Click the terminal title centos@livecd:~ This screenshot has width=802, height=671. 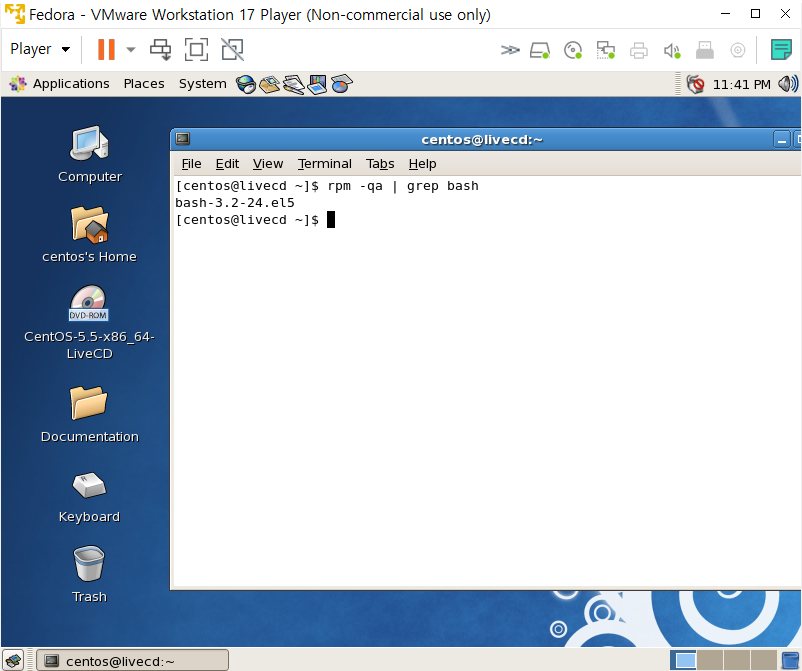pyautogui.click(x=482, y=140)
